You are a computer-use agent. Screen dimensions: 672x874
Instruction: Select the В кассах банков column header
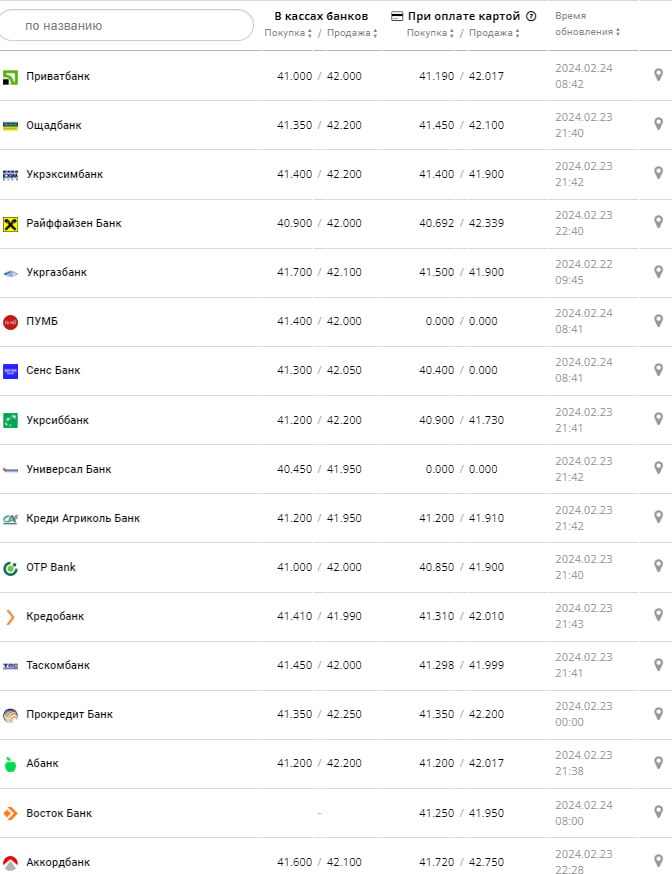pos(321,16)
